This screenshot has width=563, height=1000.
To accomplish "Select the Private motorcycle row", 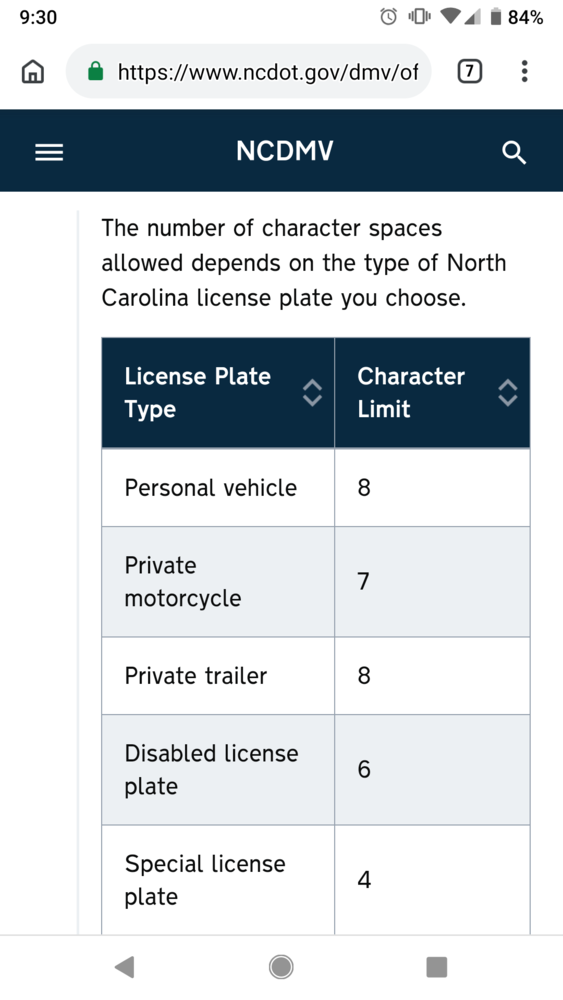I will (x=316, y=582).
